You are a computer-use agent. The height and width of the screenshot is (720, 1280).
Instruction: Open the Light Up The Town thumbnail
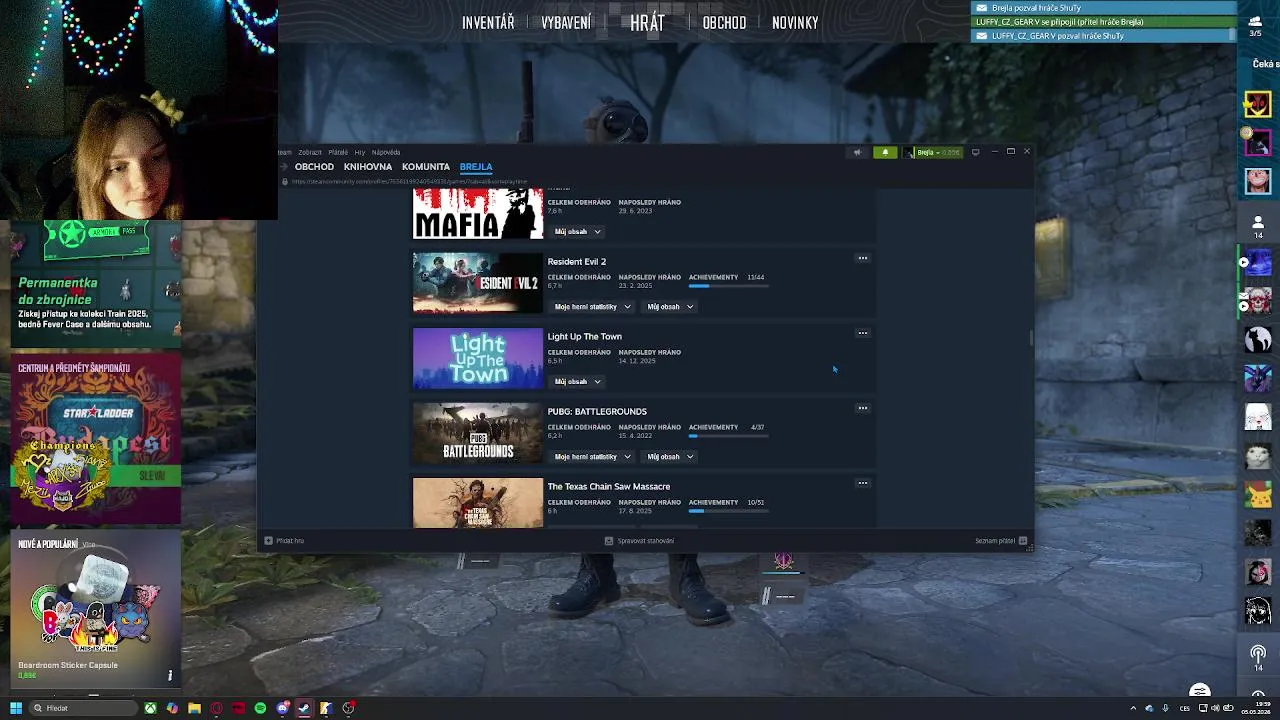pyautogui.click(x=478, y=358)
